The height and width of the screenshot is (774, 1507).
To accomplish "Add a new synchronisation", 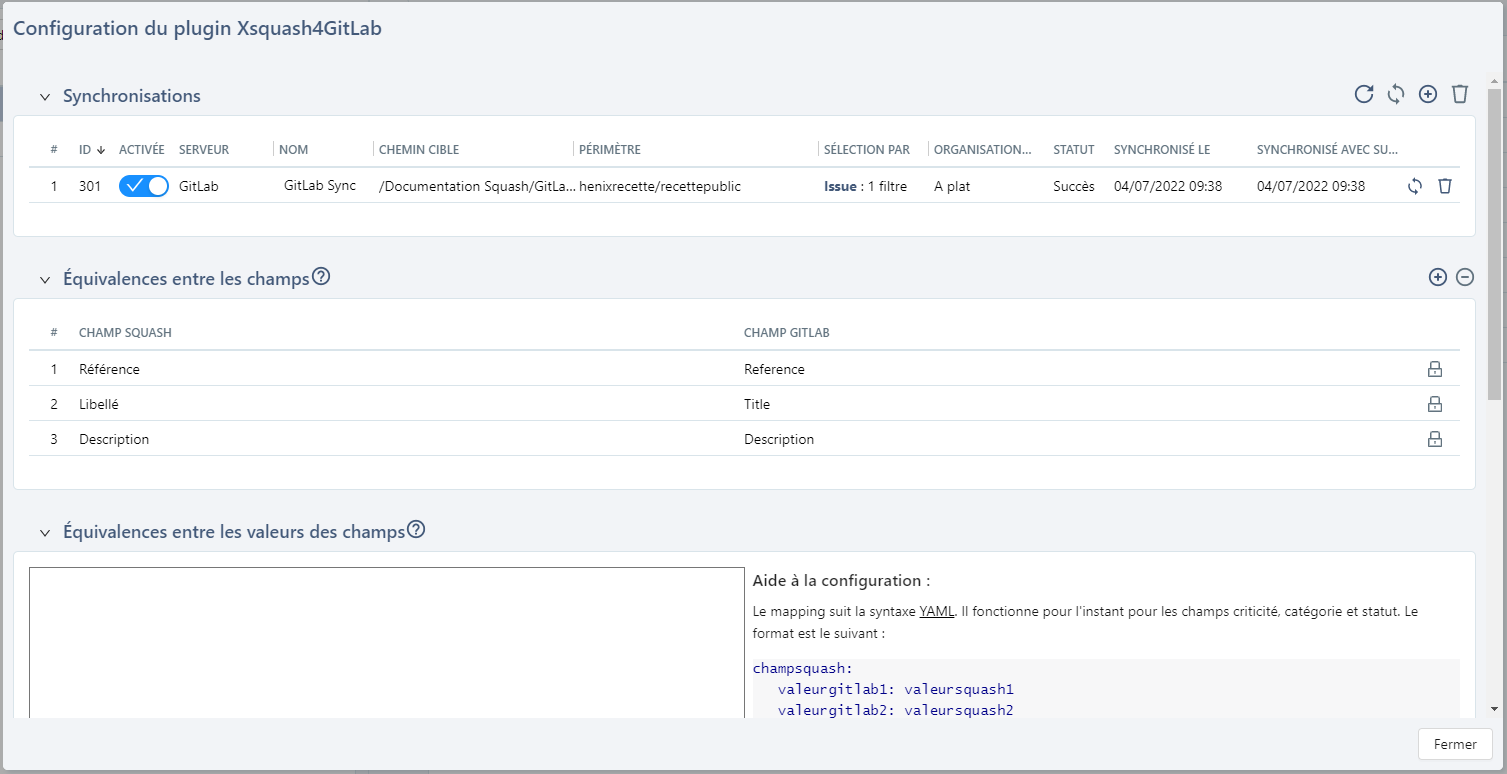I will 1428,94.
